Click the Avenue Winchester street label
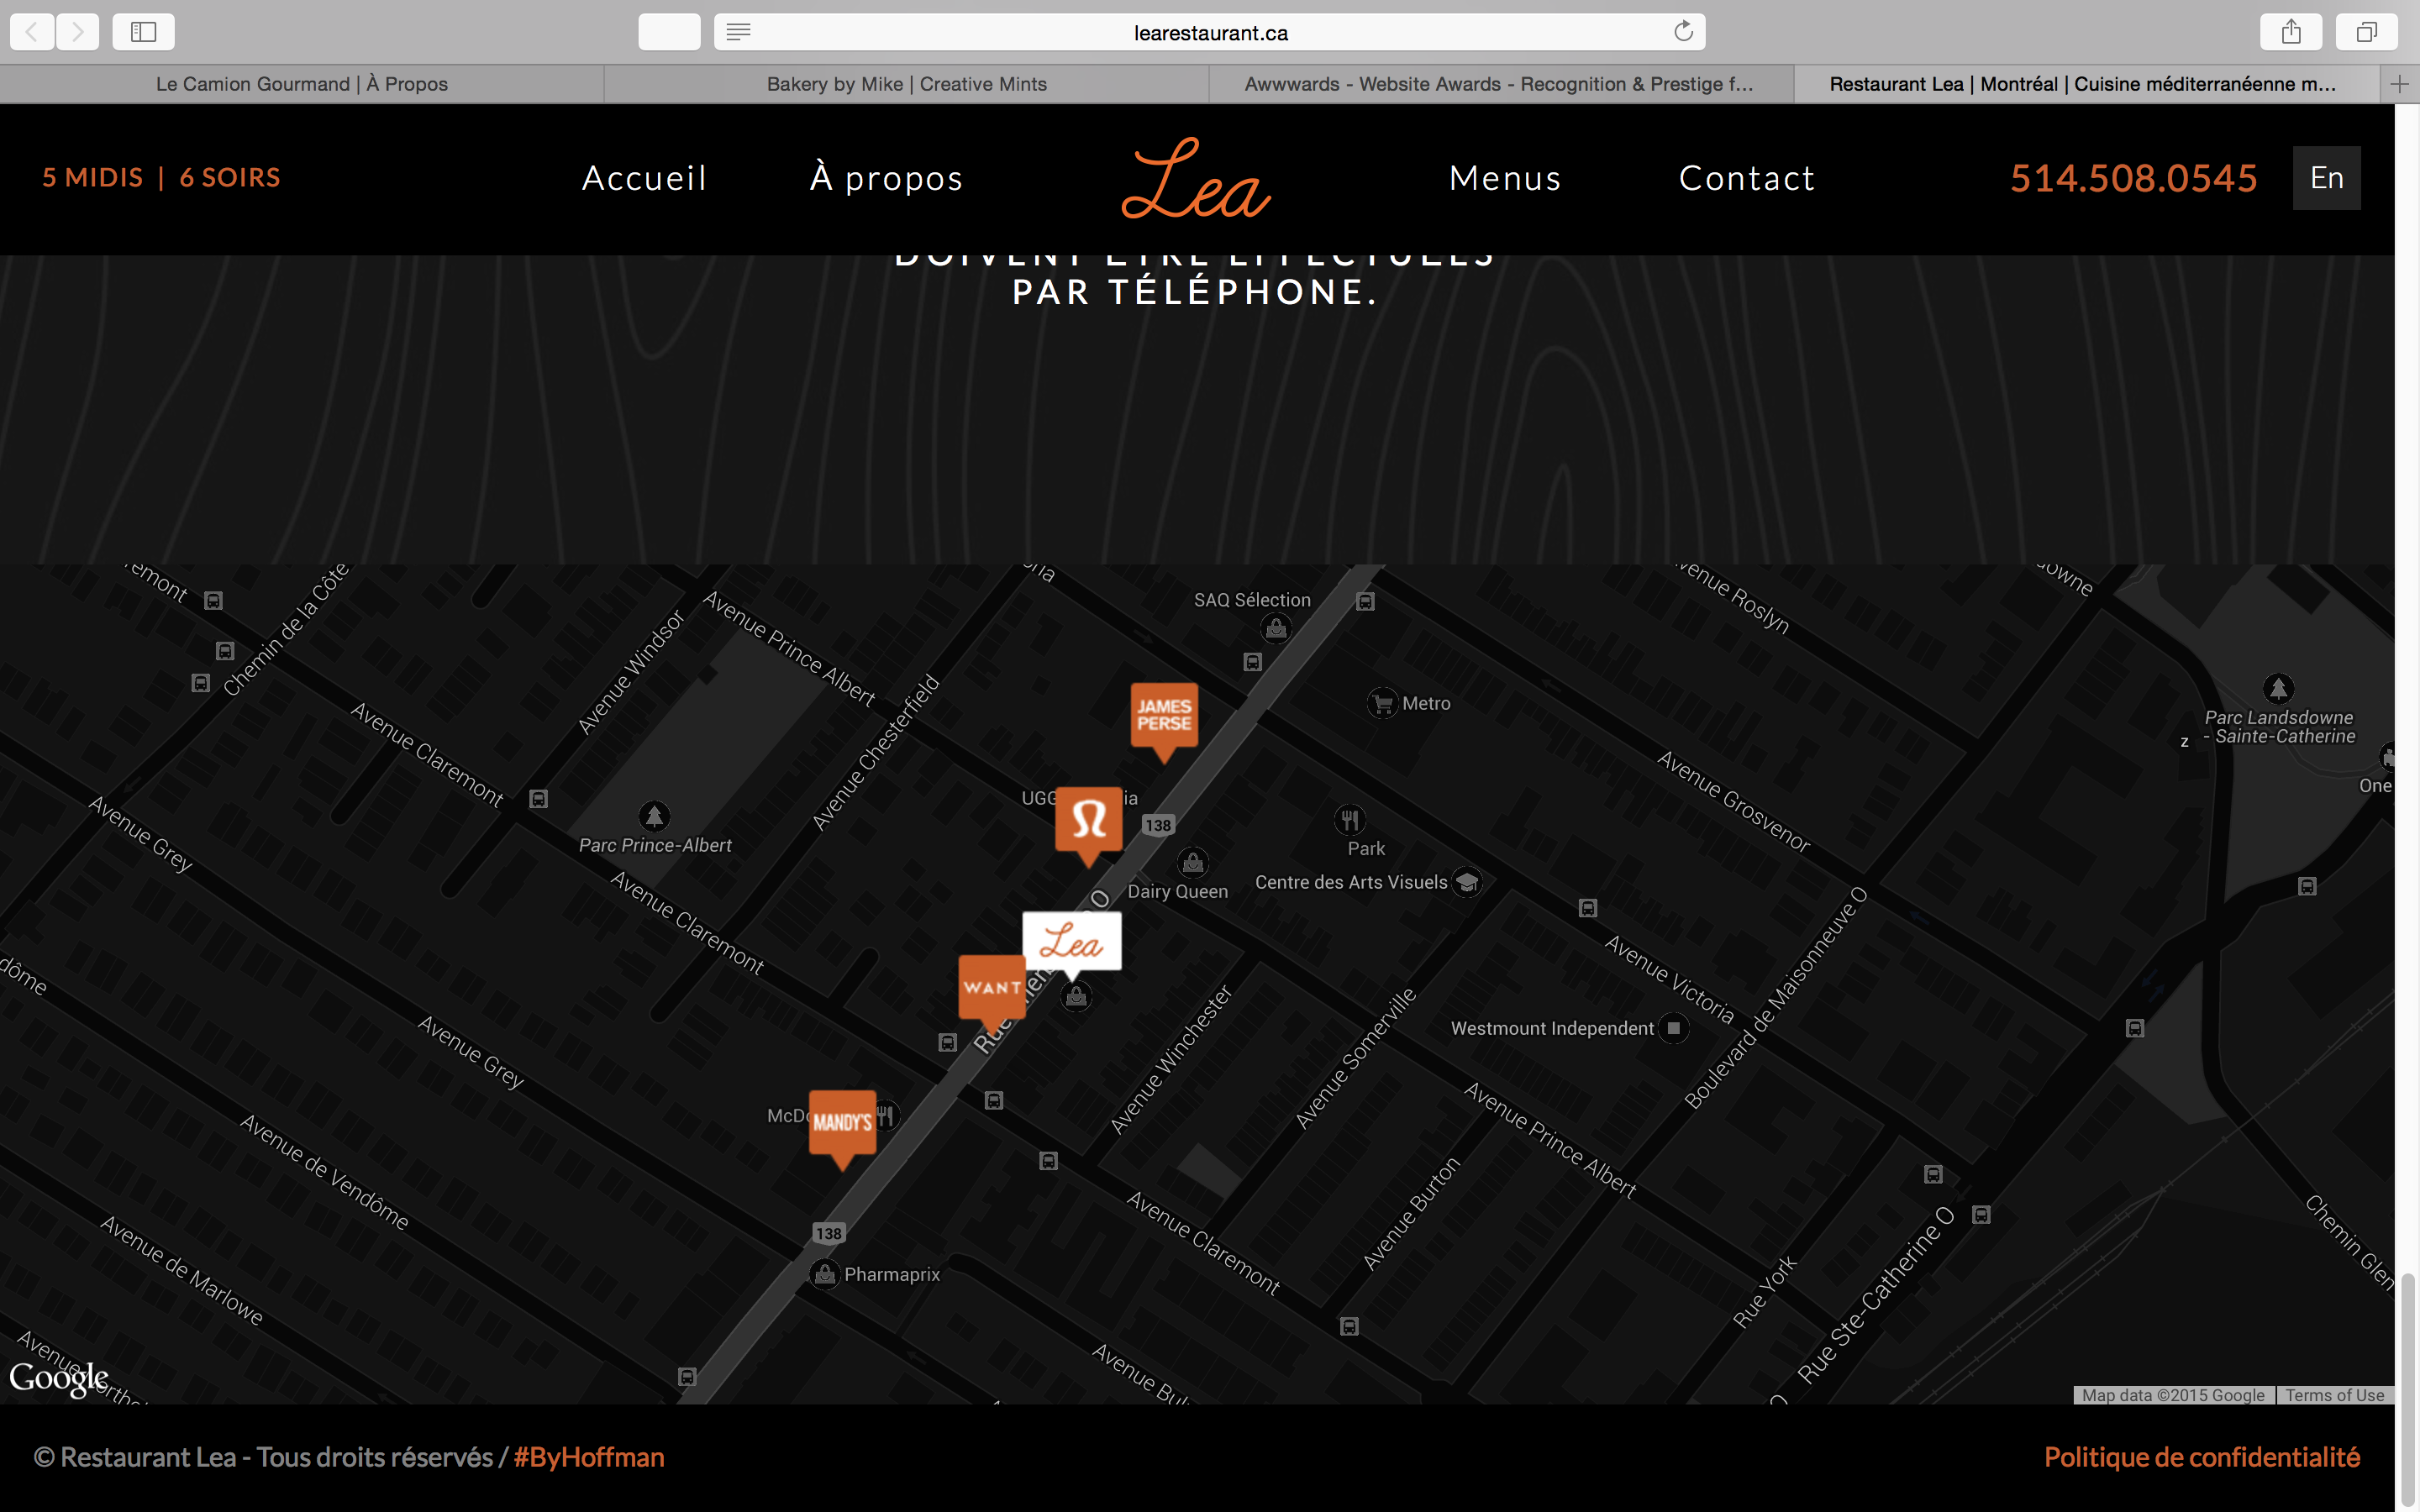The height and width of the screenshot is (1512, 2420). [1171, 1060]
